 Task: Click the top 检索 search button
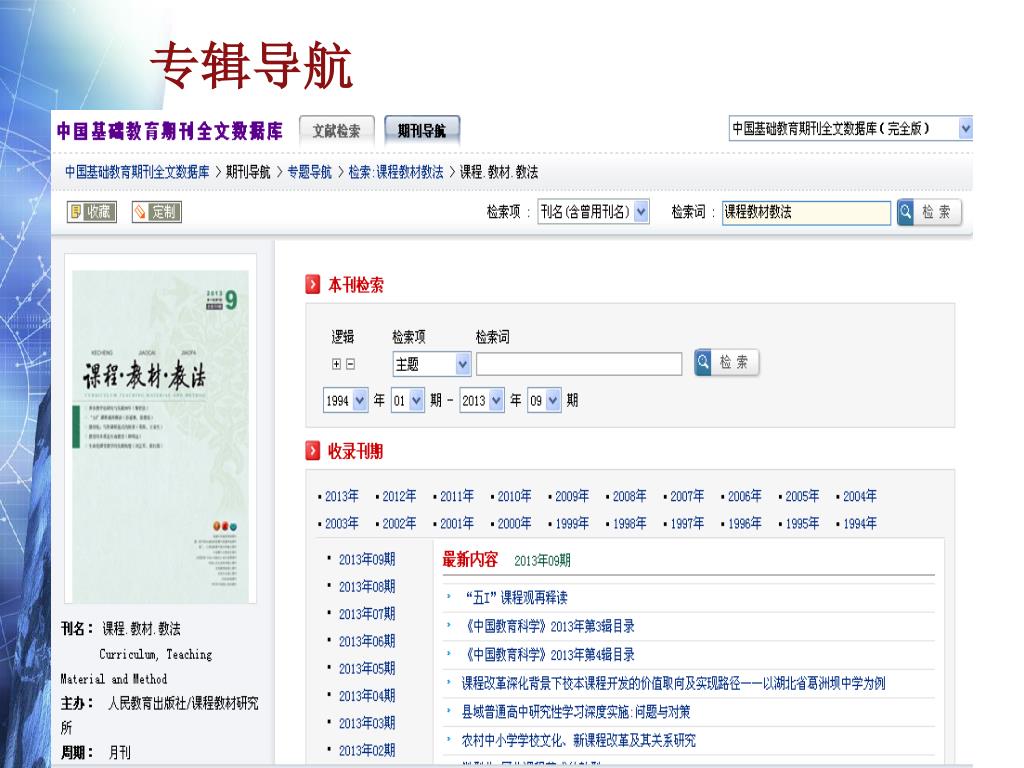pyautogui.click(x=929, y=212)
